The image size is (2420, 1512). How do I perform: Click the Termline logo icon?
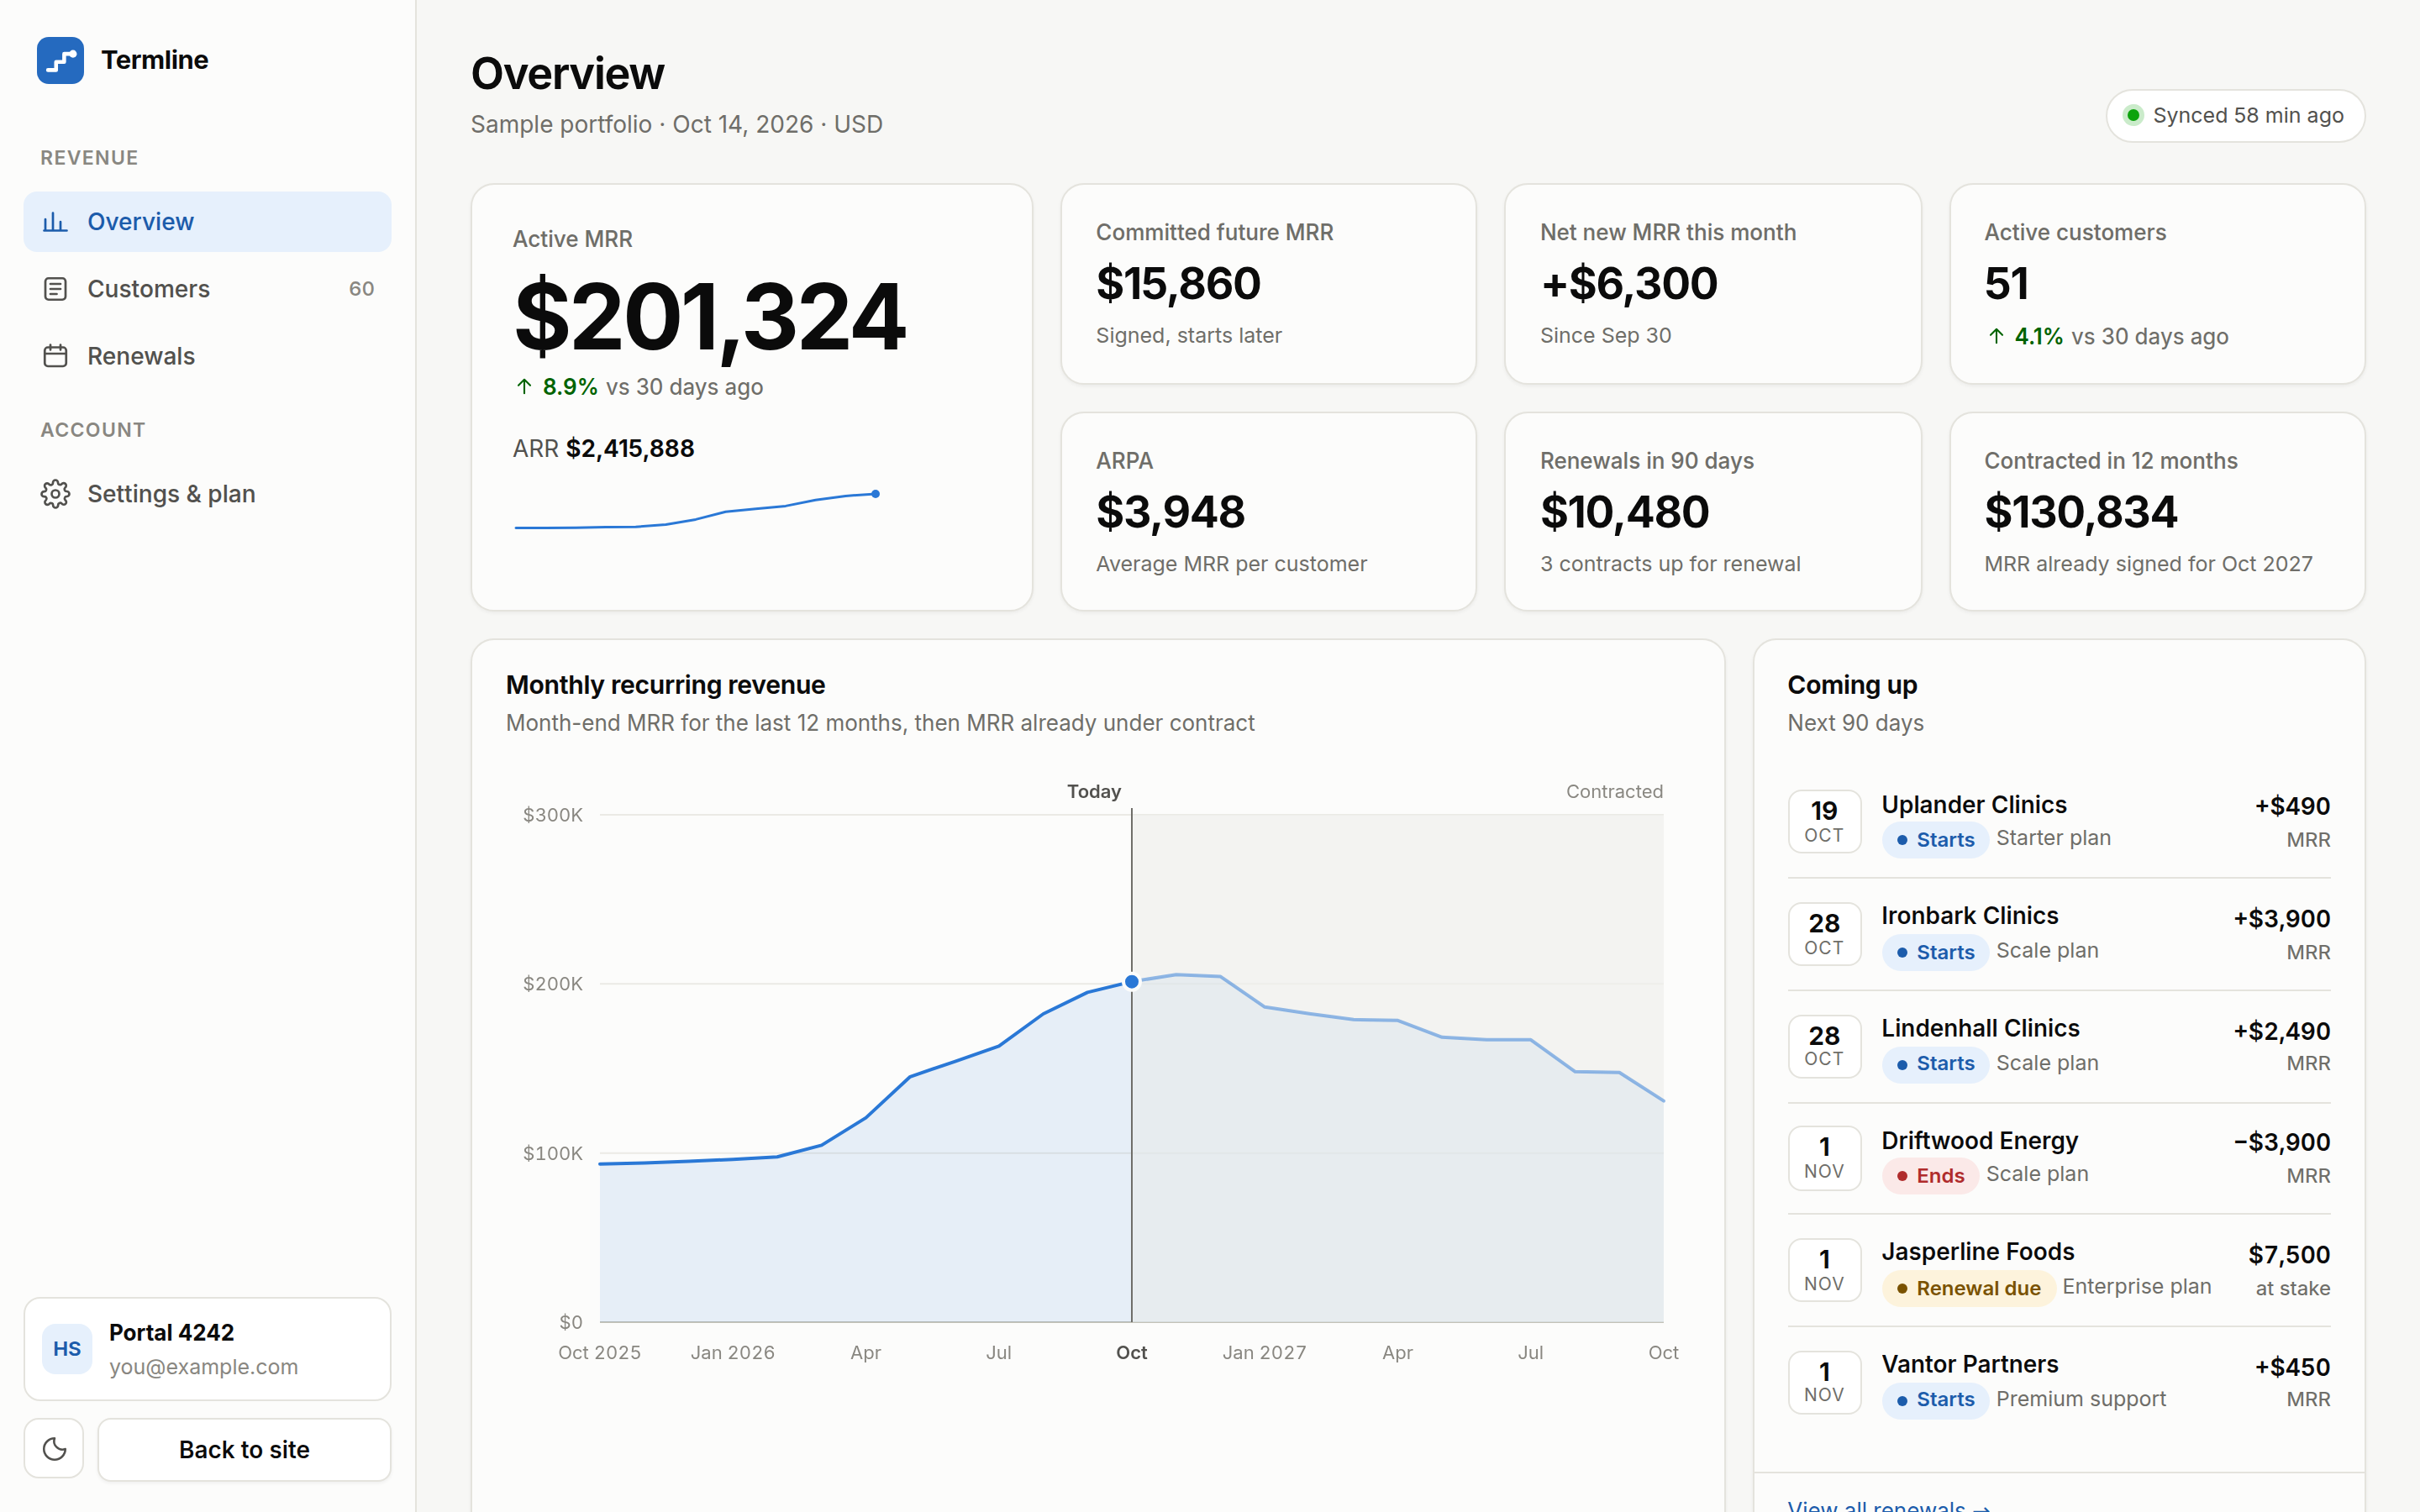[x=60, y=60]
